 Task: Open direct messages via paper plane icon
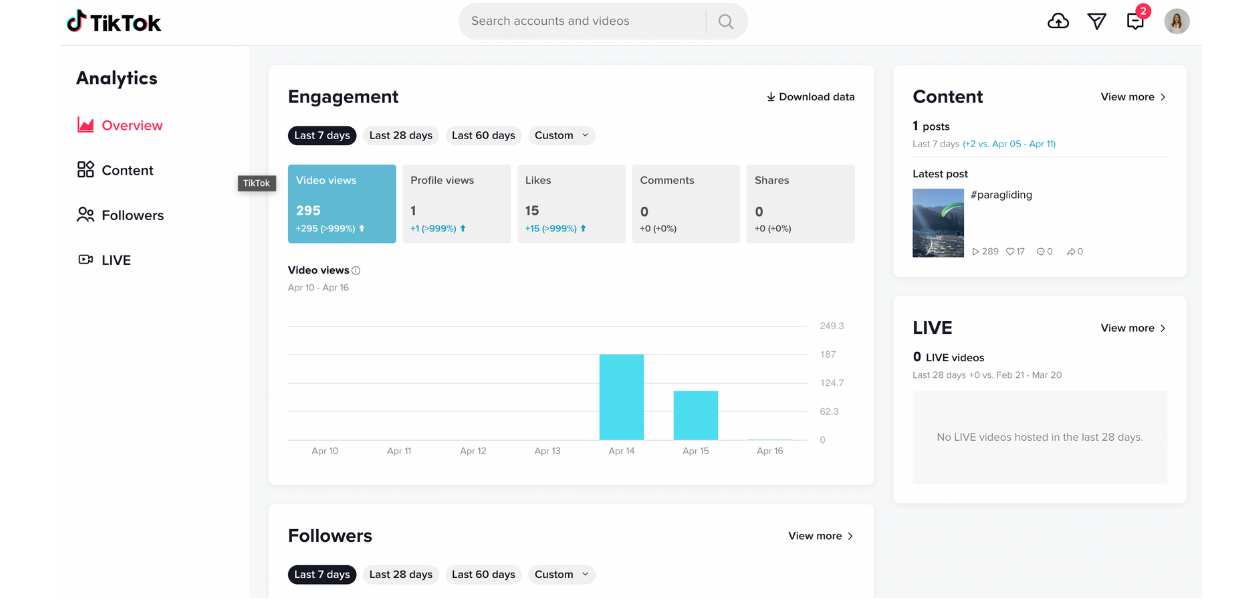coord(1096,20)
